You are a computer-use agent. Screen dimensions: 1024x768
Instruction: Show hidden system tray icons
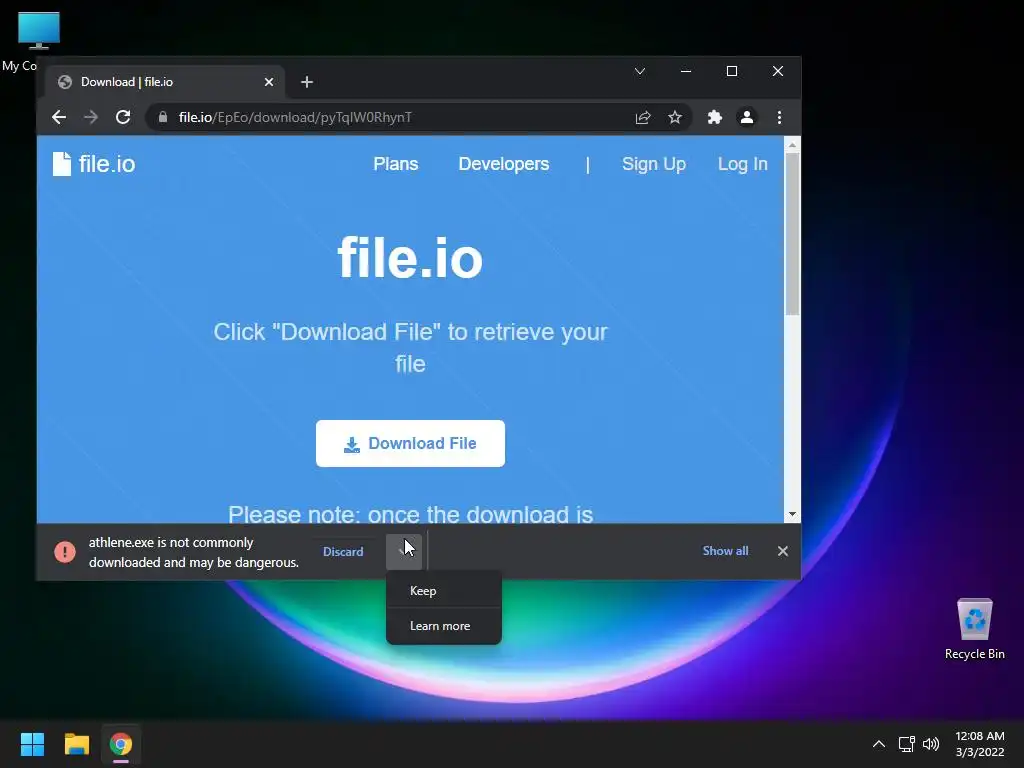879,744
